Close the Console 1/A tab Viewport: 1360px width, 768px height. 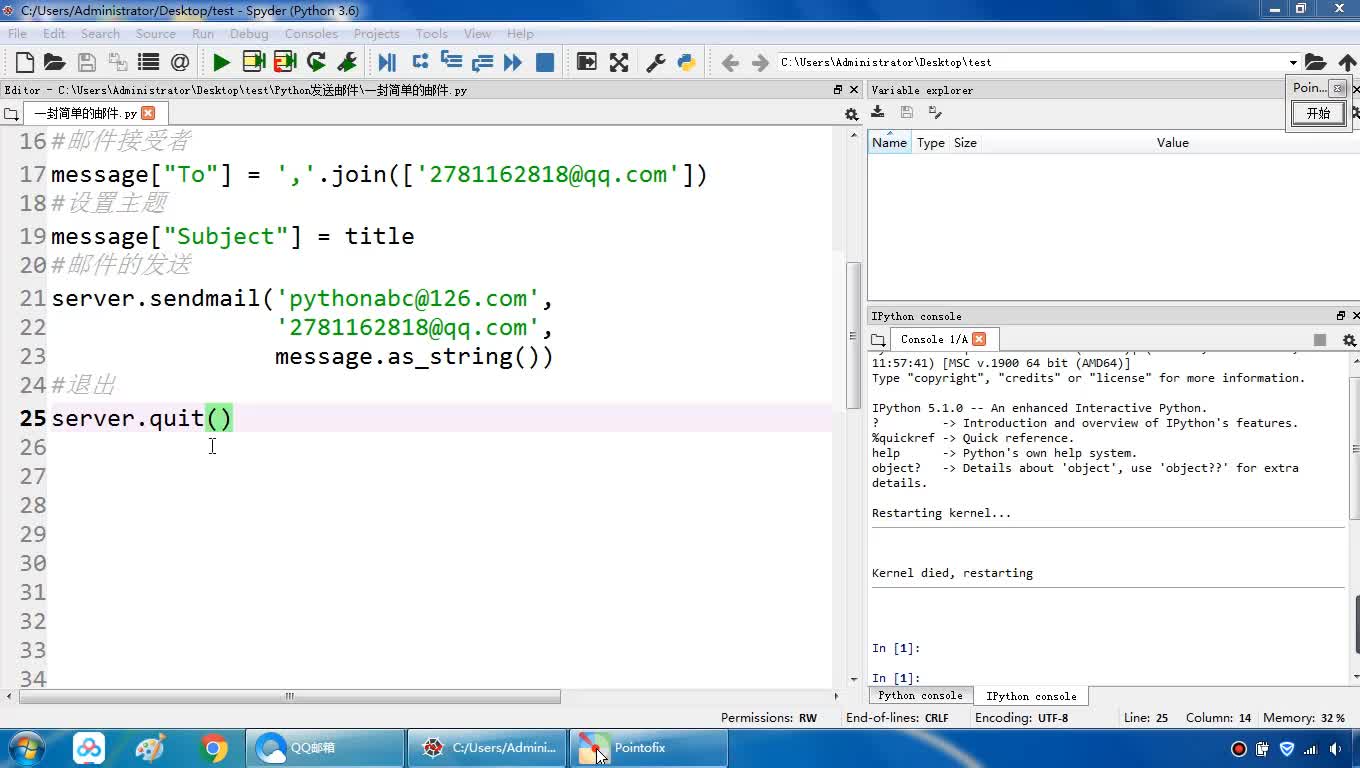click(979, 339)
